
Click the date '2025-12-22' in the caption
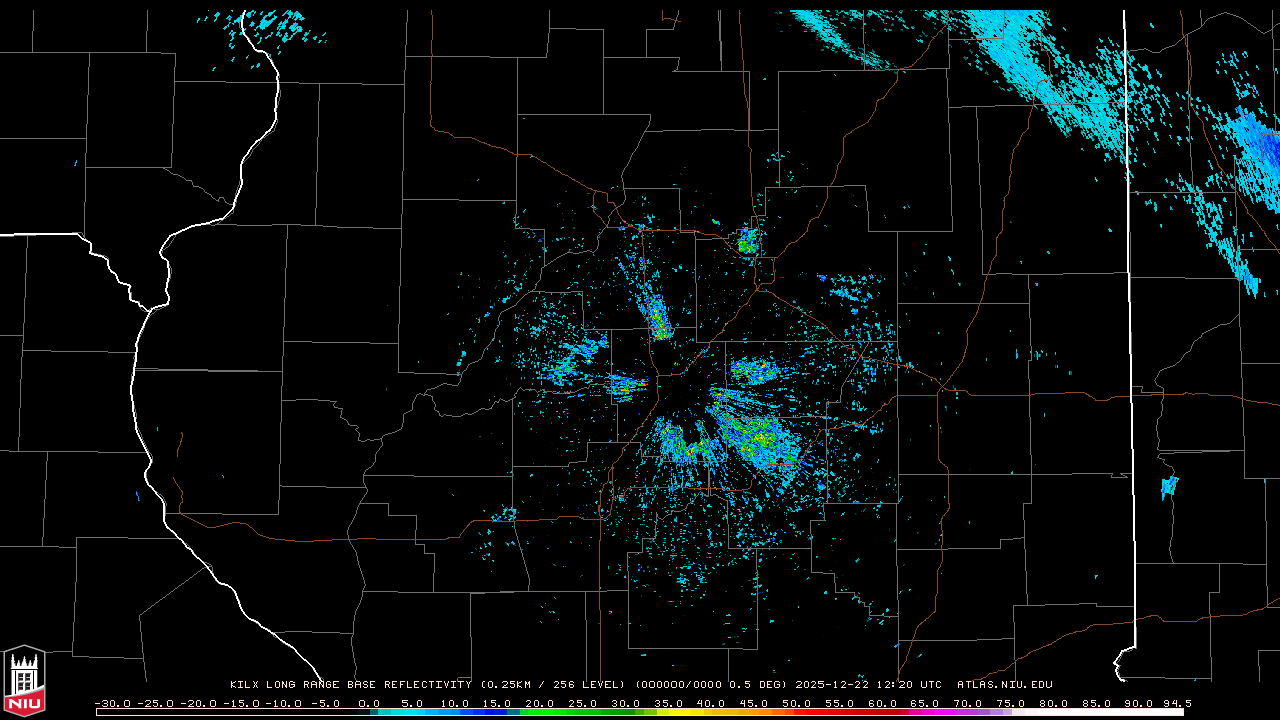pos(833,685)
